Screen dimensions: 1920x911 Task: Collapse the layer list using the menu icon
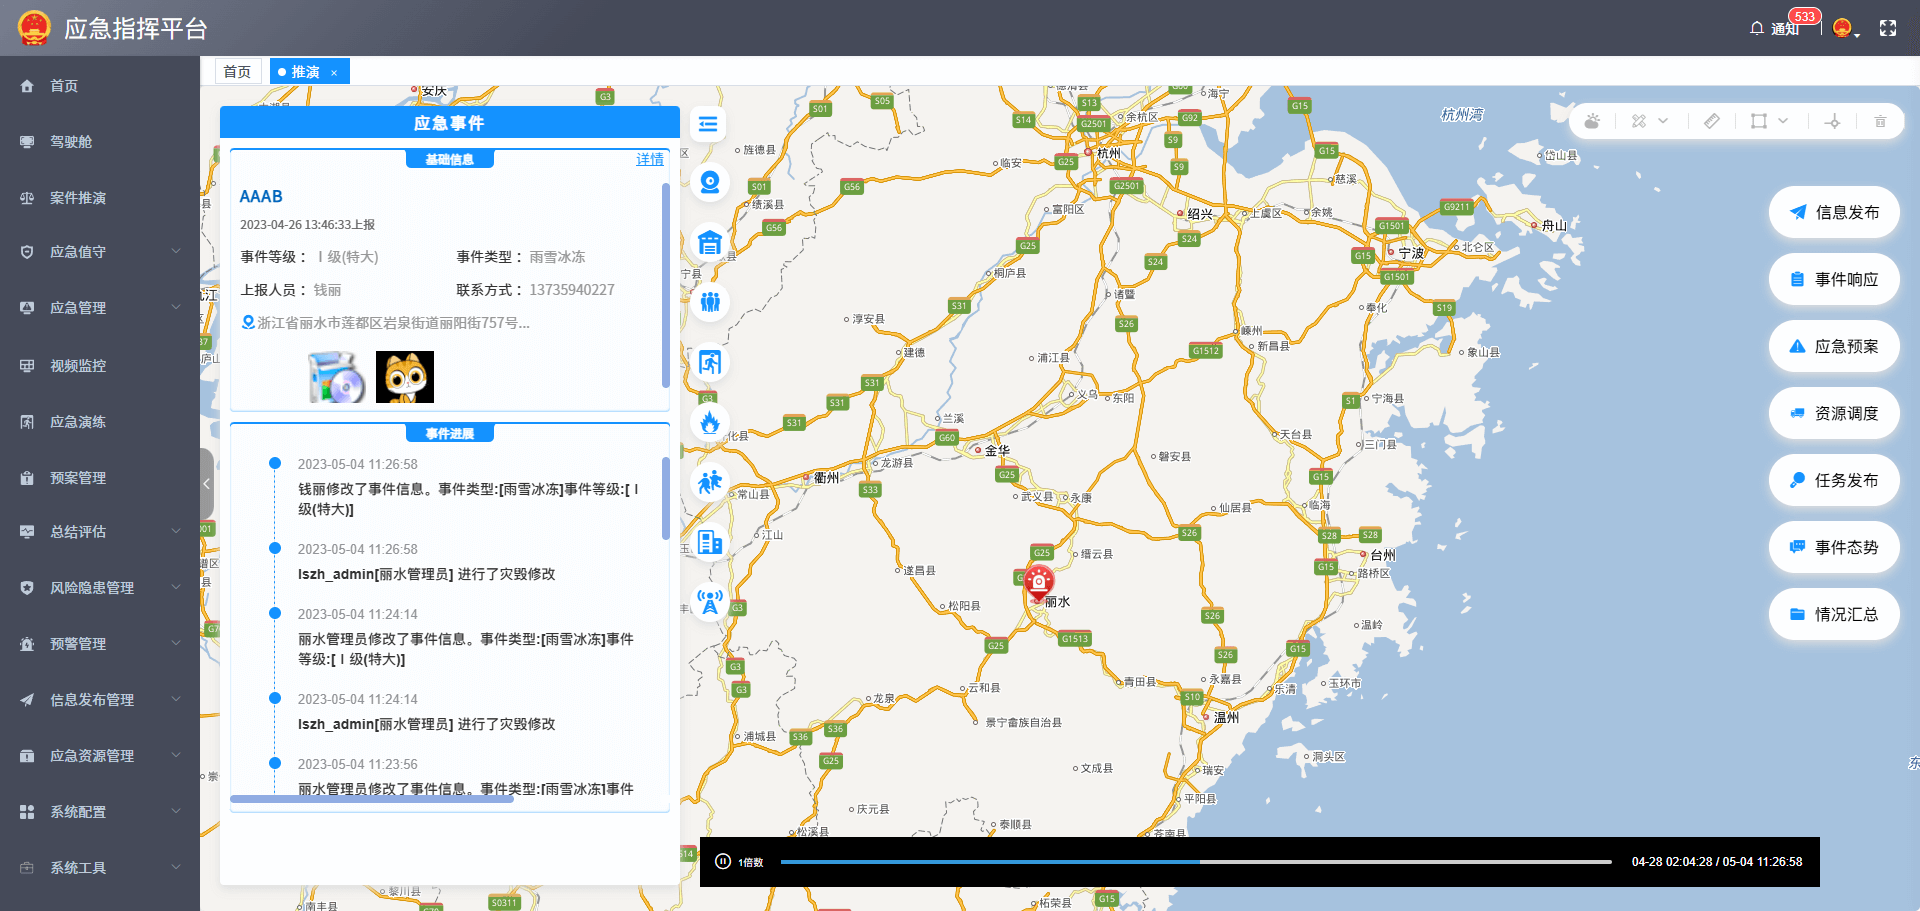click(708, 124)
